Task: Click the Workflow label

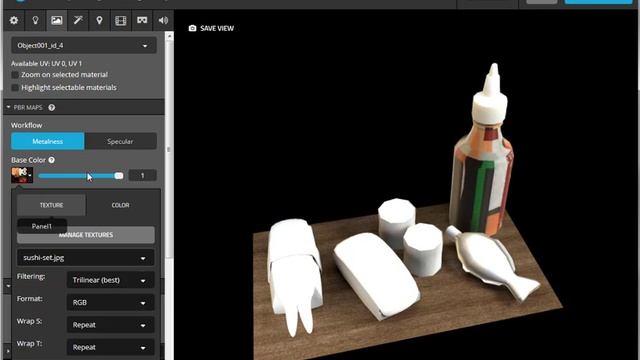Action: point(27,125)
